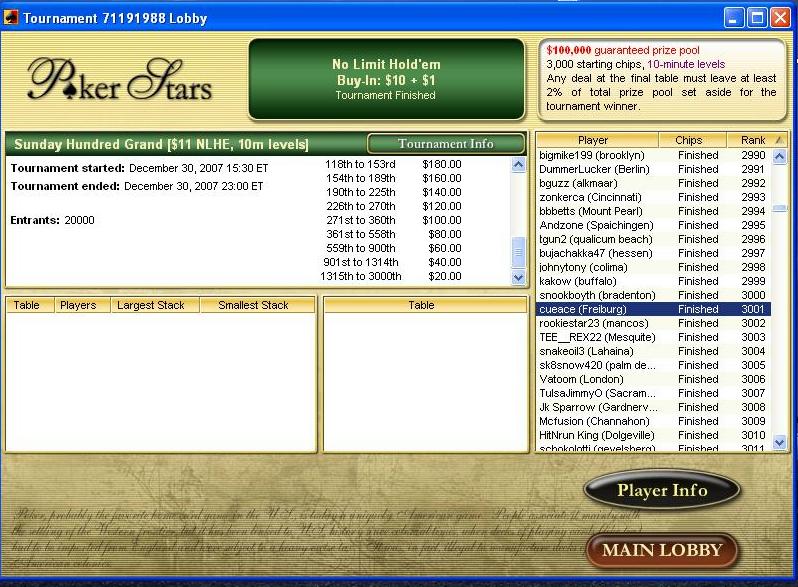Sort players by Chips column header
This screenshot has width=798, height=587.
[692, 140]
